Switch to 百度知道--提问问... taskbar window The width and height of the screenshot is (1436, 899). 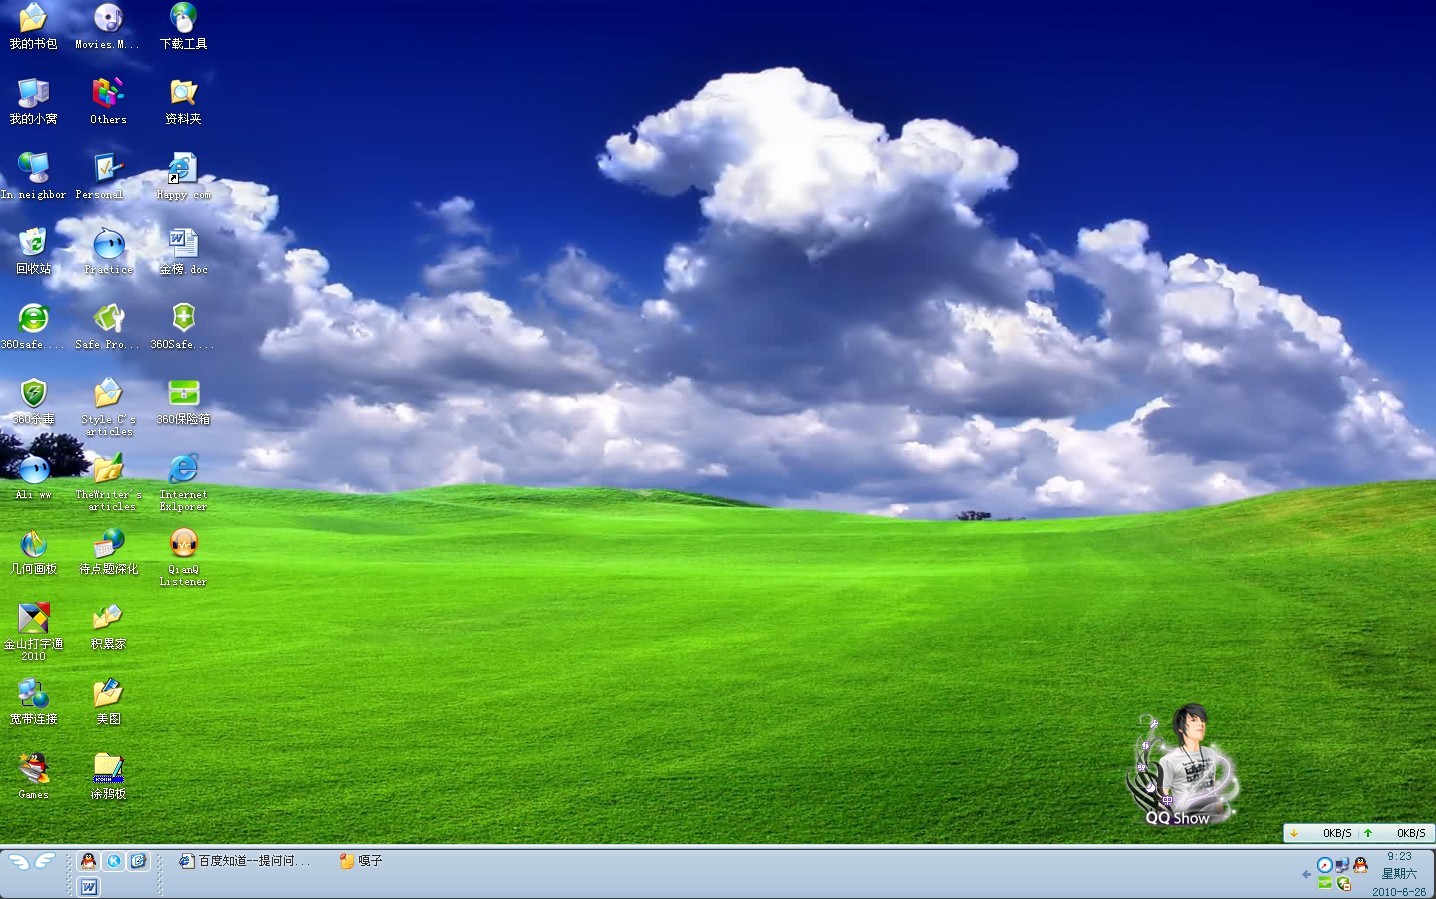pos(245,861)
